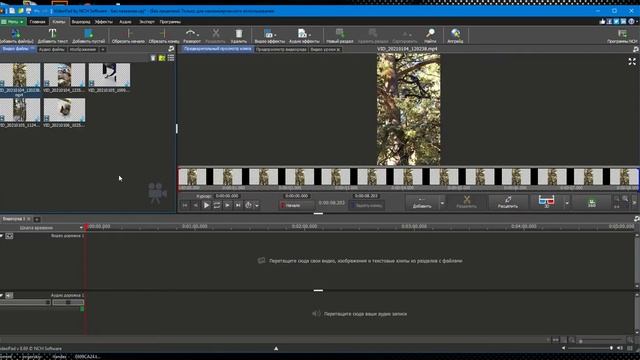Screen dimensions: 640x360
Task: Toggle loop playback
Action: pos(217,205)
